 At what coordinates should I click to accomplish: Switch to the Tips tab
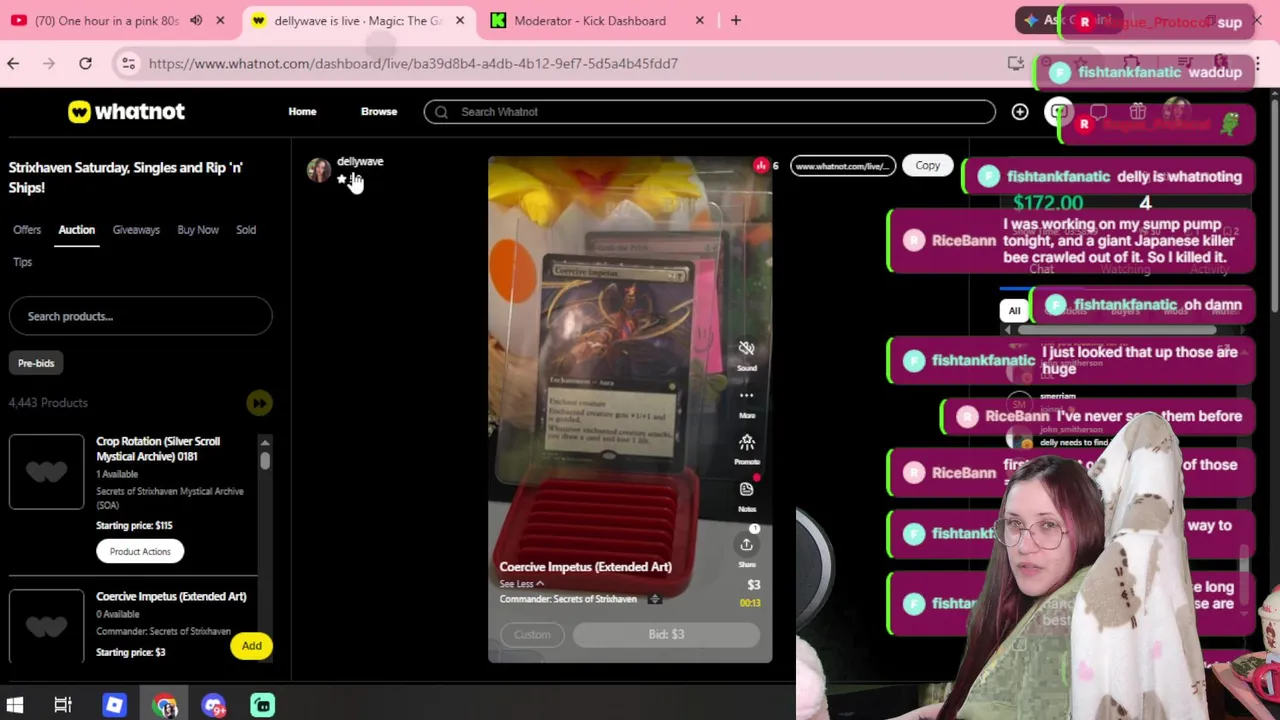click(x=22, y=262)
